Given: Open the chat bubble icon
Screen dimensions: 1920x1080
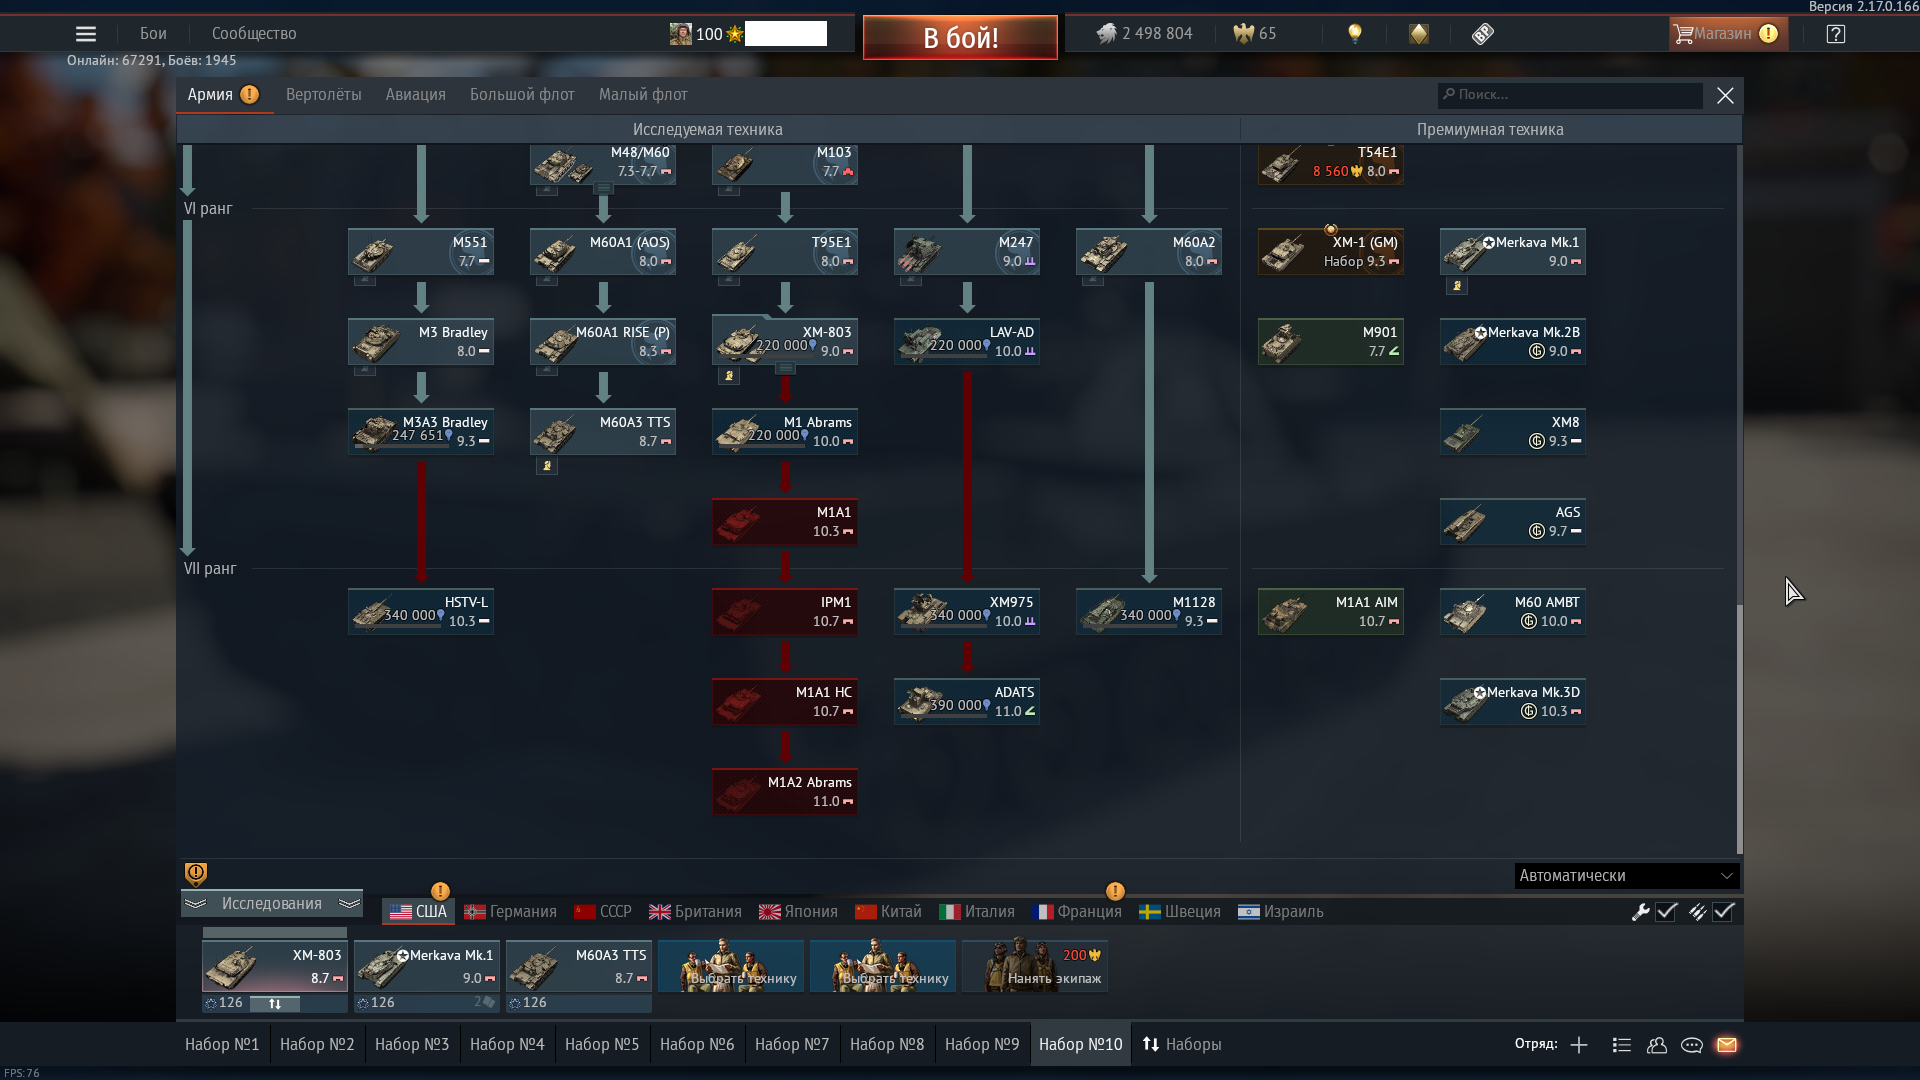Looking at the screenshot, I should pyautogui.click(x=1692, y=1045).
